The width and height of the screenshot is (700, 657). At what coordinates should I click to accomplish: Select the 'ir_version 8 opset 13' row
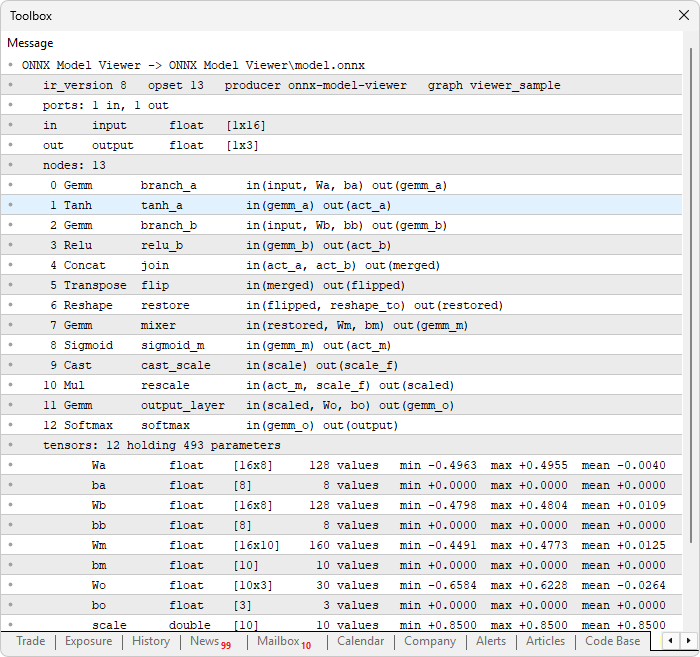click(341, 85)
